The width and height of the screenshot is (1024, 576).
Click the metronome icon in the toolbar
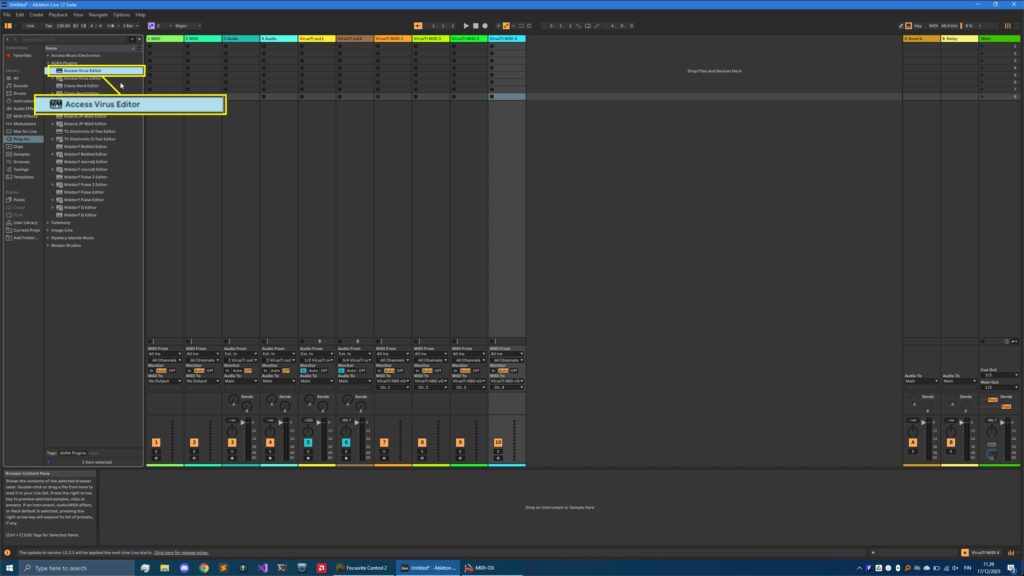112,27
